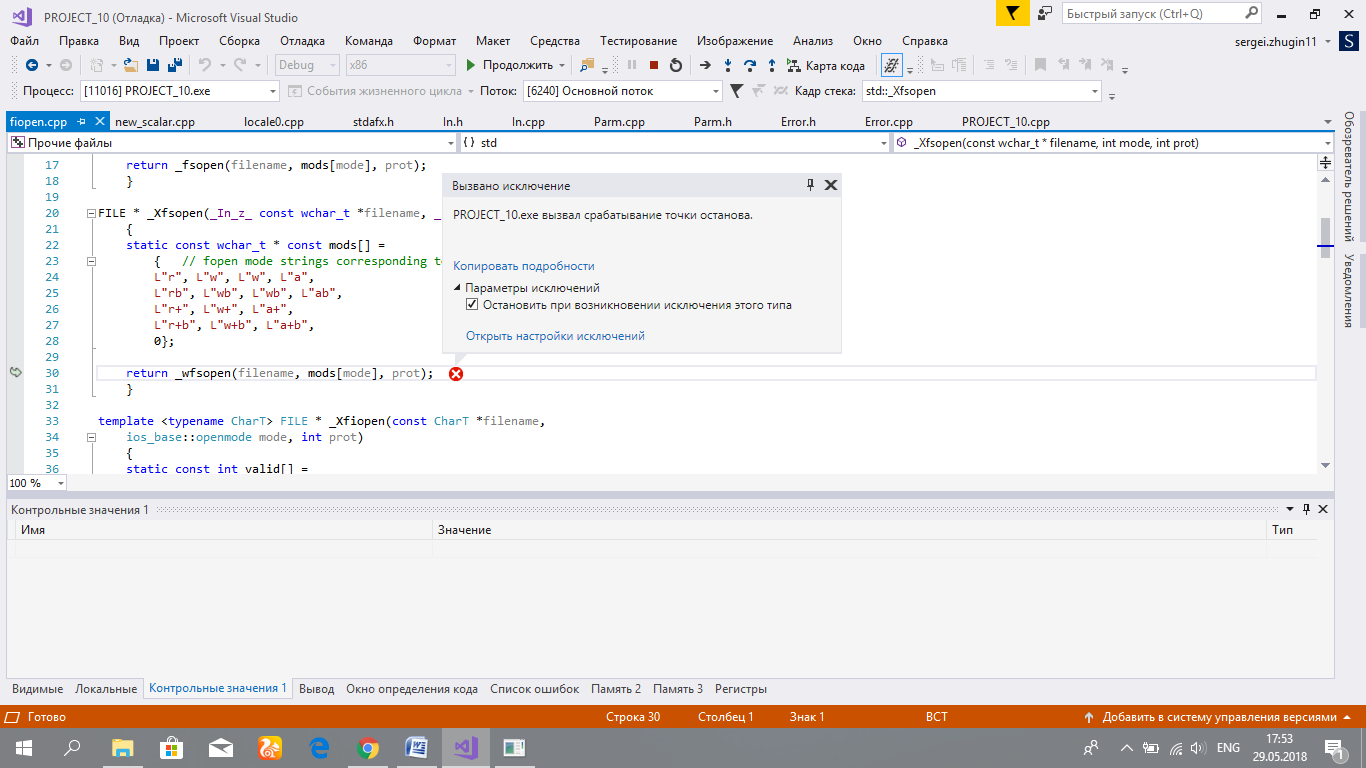
Task: Open Сборка menu
Action: 240,41
